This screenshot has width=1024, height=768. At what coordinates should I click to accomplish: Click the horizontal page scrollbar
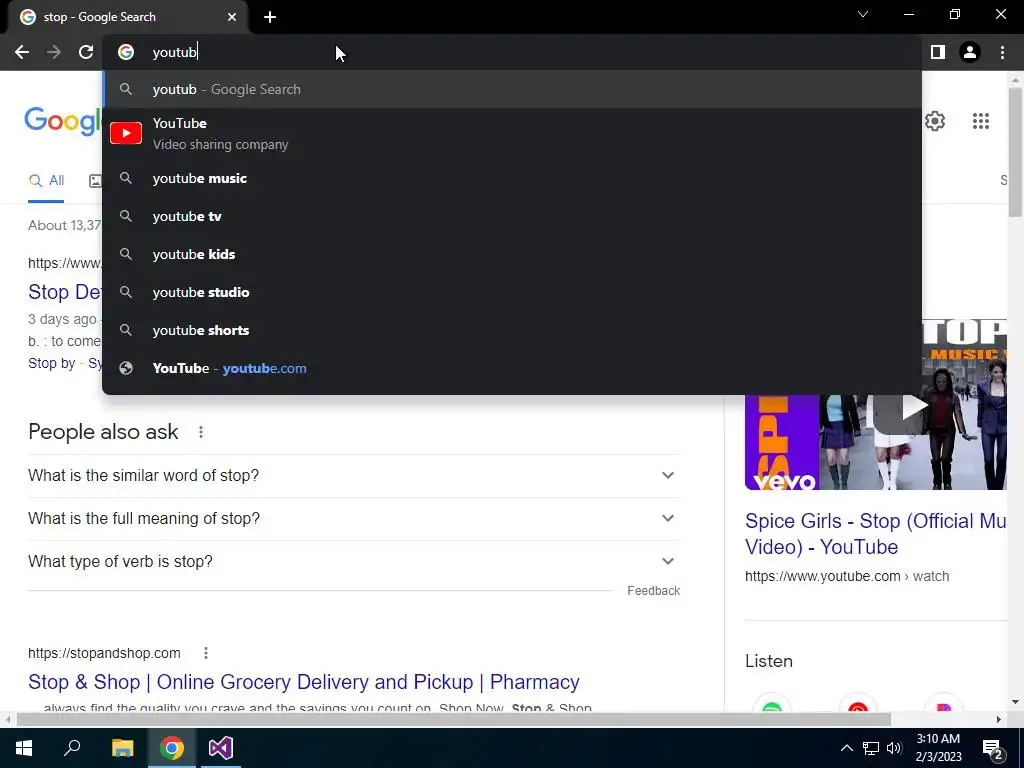(x=454, y=719)
